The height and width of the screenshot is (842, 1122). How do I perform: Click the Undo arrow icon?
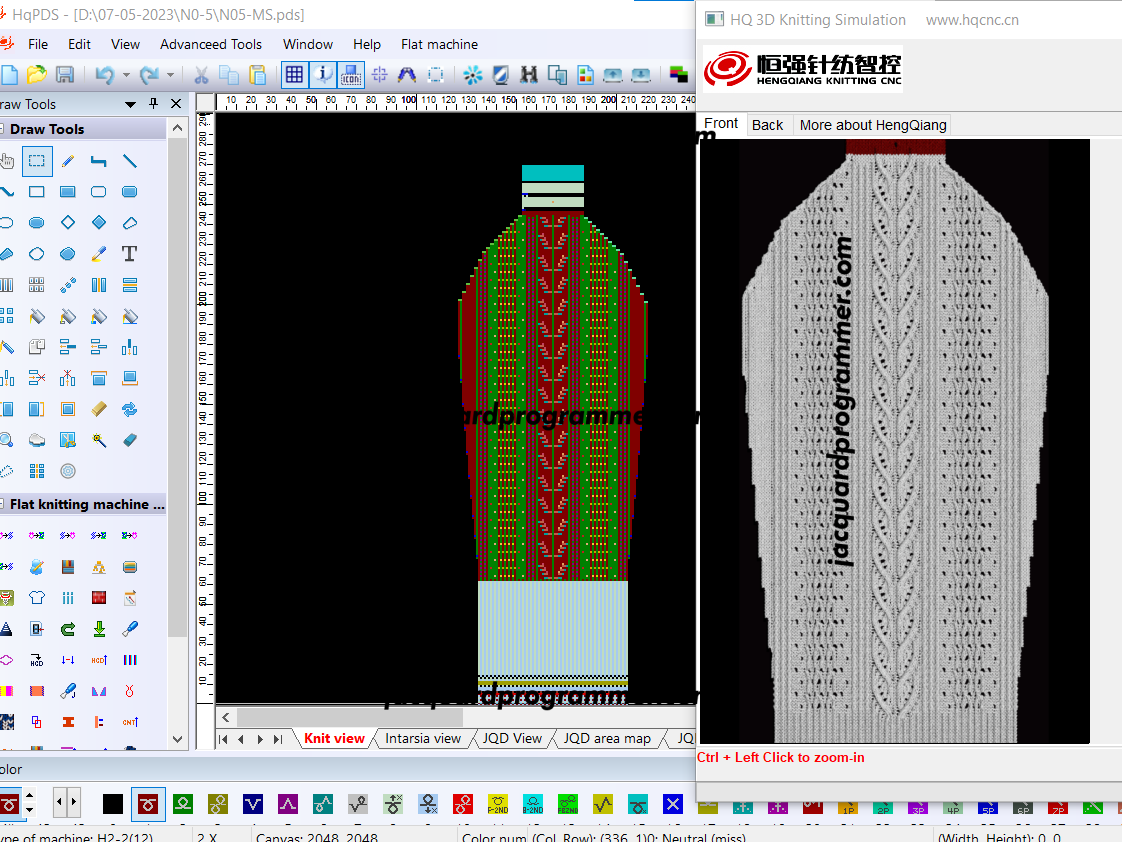[x=104, y=74]
